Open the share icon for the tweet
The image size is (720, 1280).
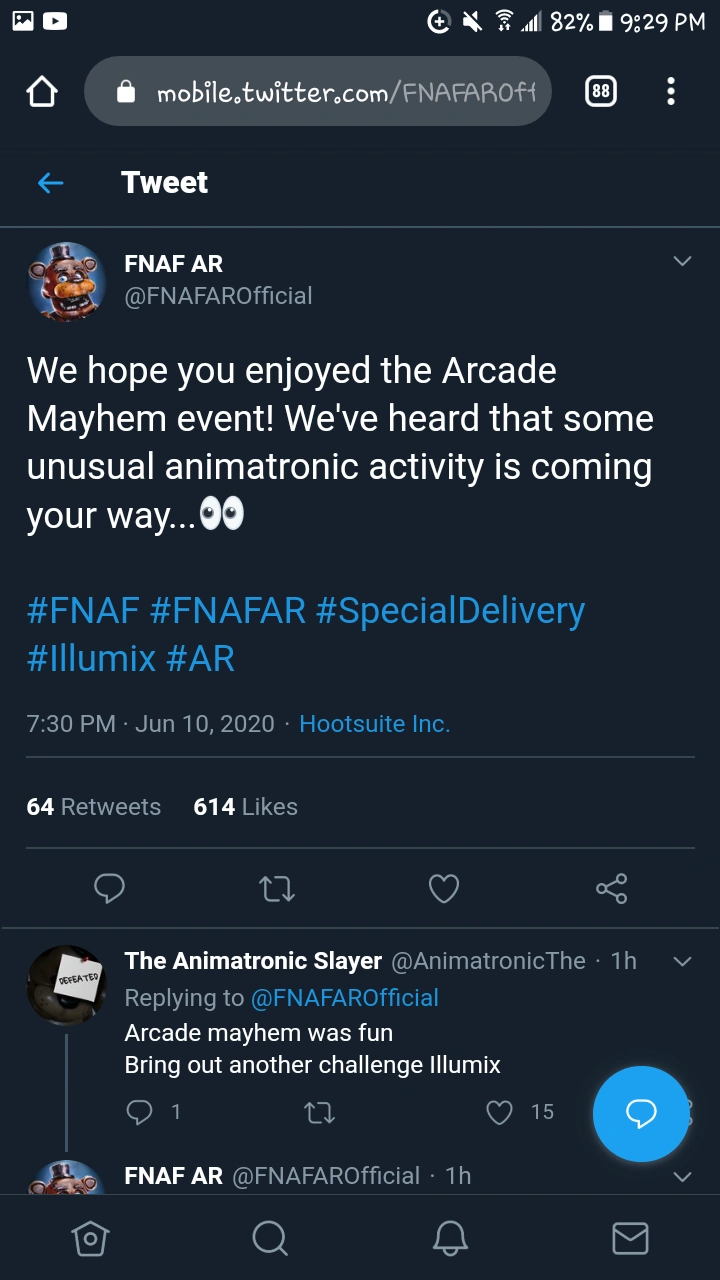611,888
